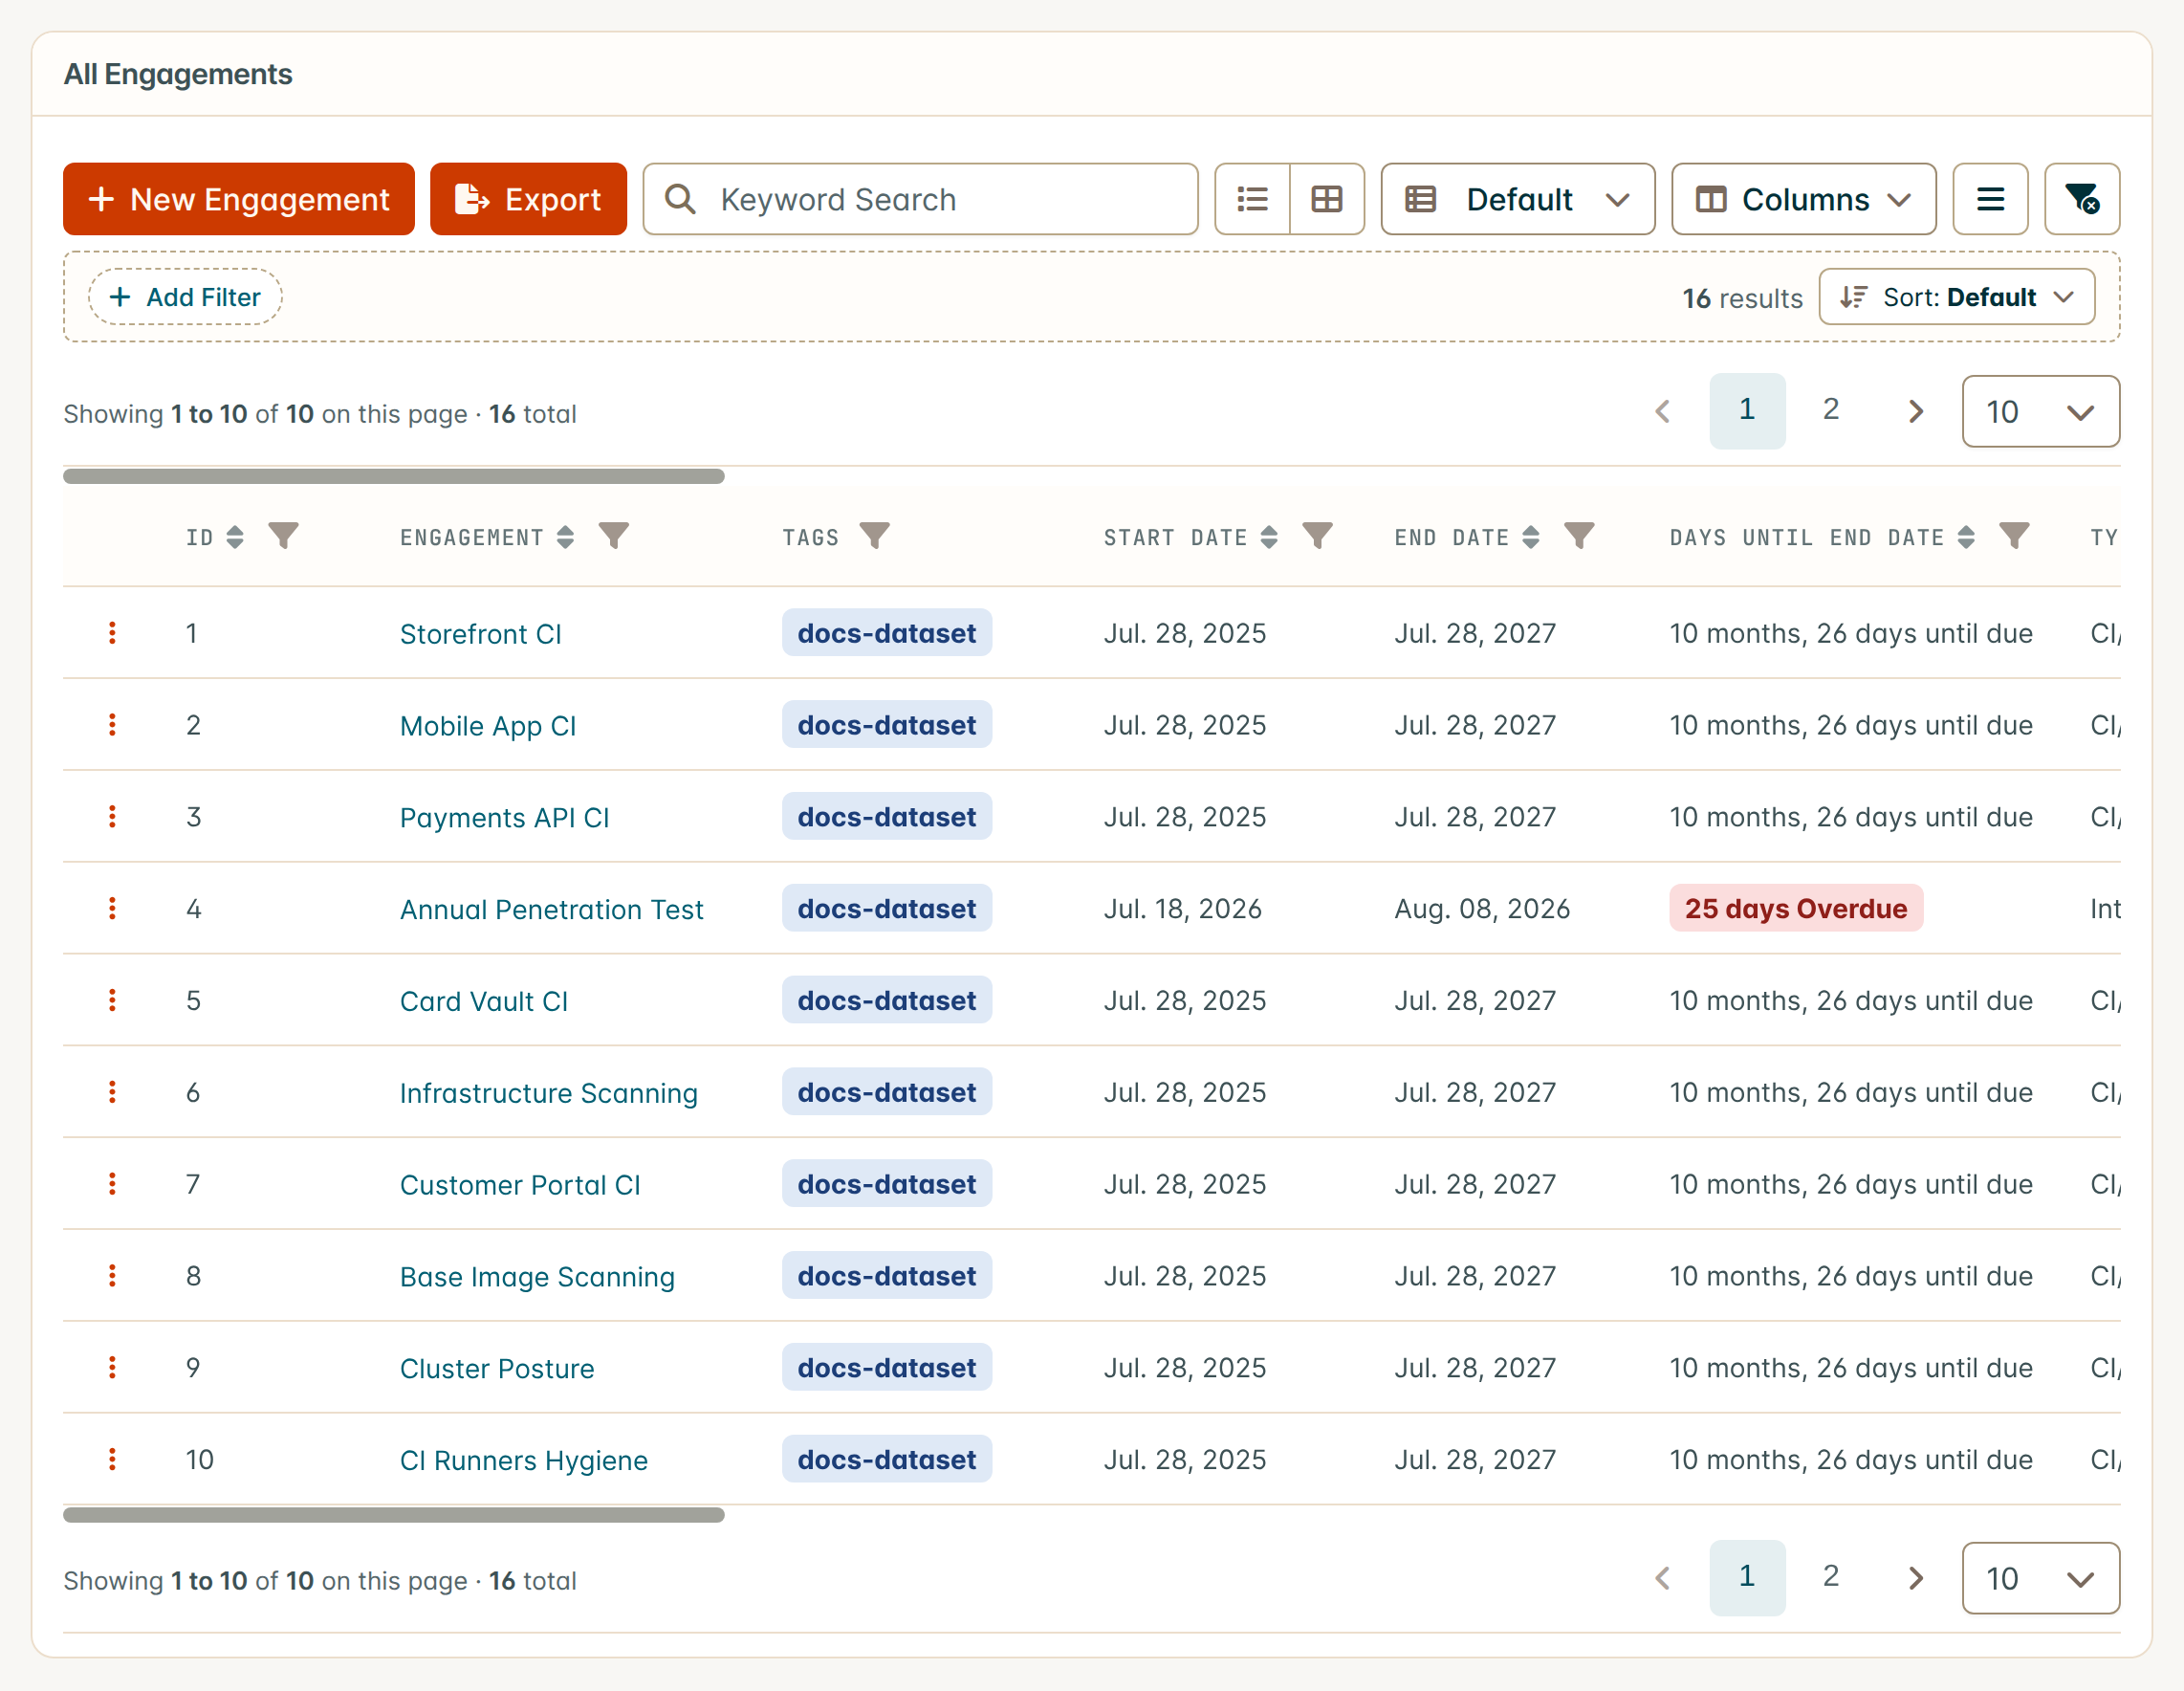
Task: Sort by Days Until End Date arrows
Action: tap(1966, 537)
